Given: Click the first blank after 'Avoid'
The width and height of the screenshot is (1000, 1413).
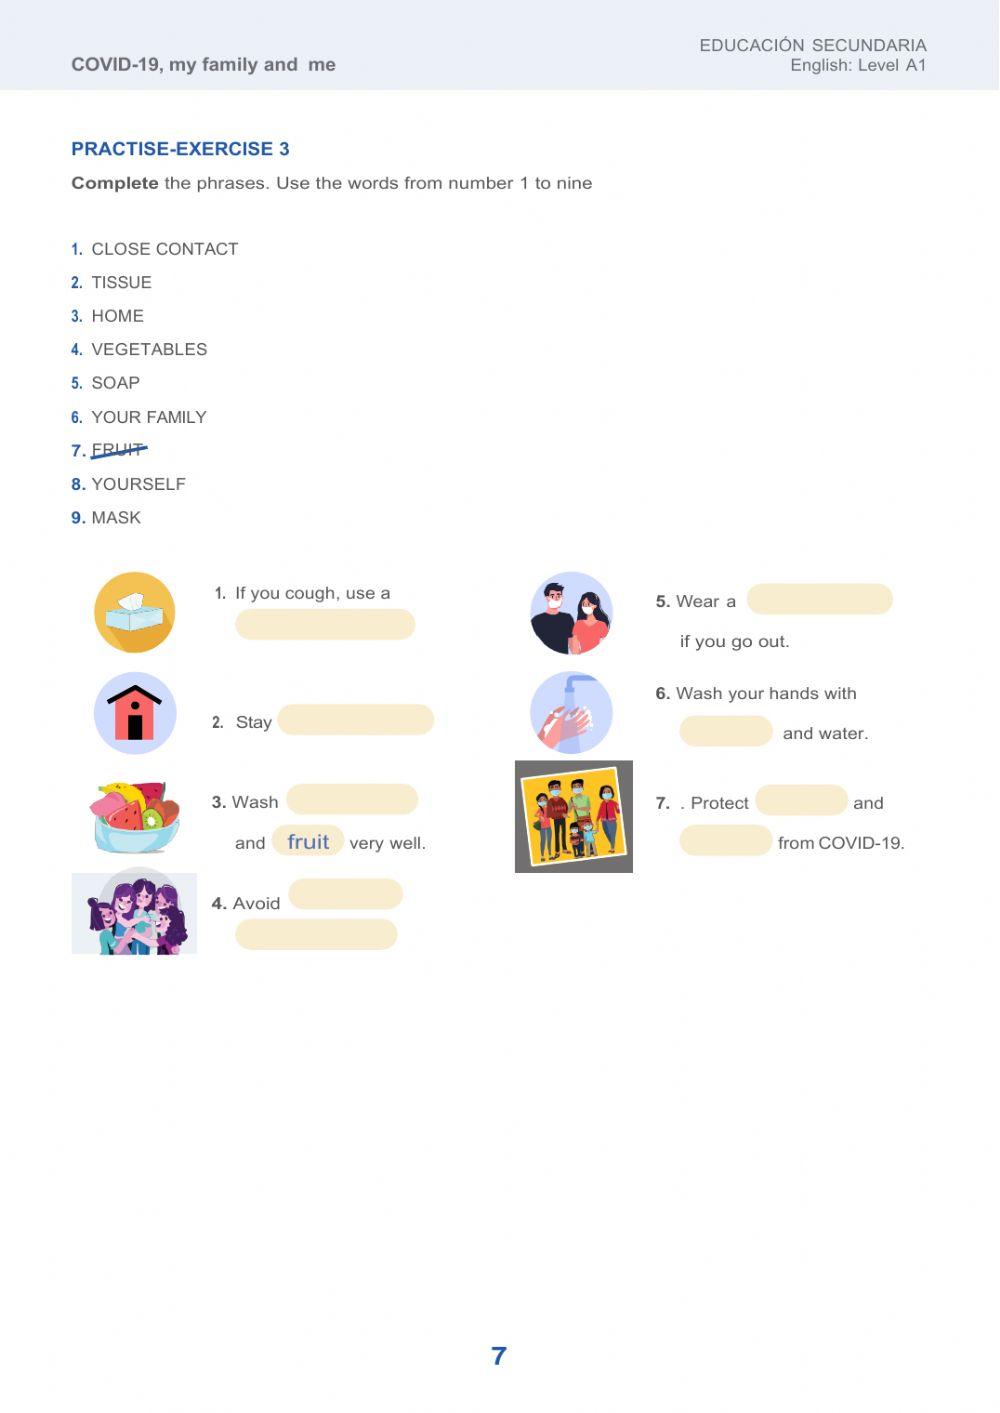Looking at the screenshot, I should click(x=345, y=894).
